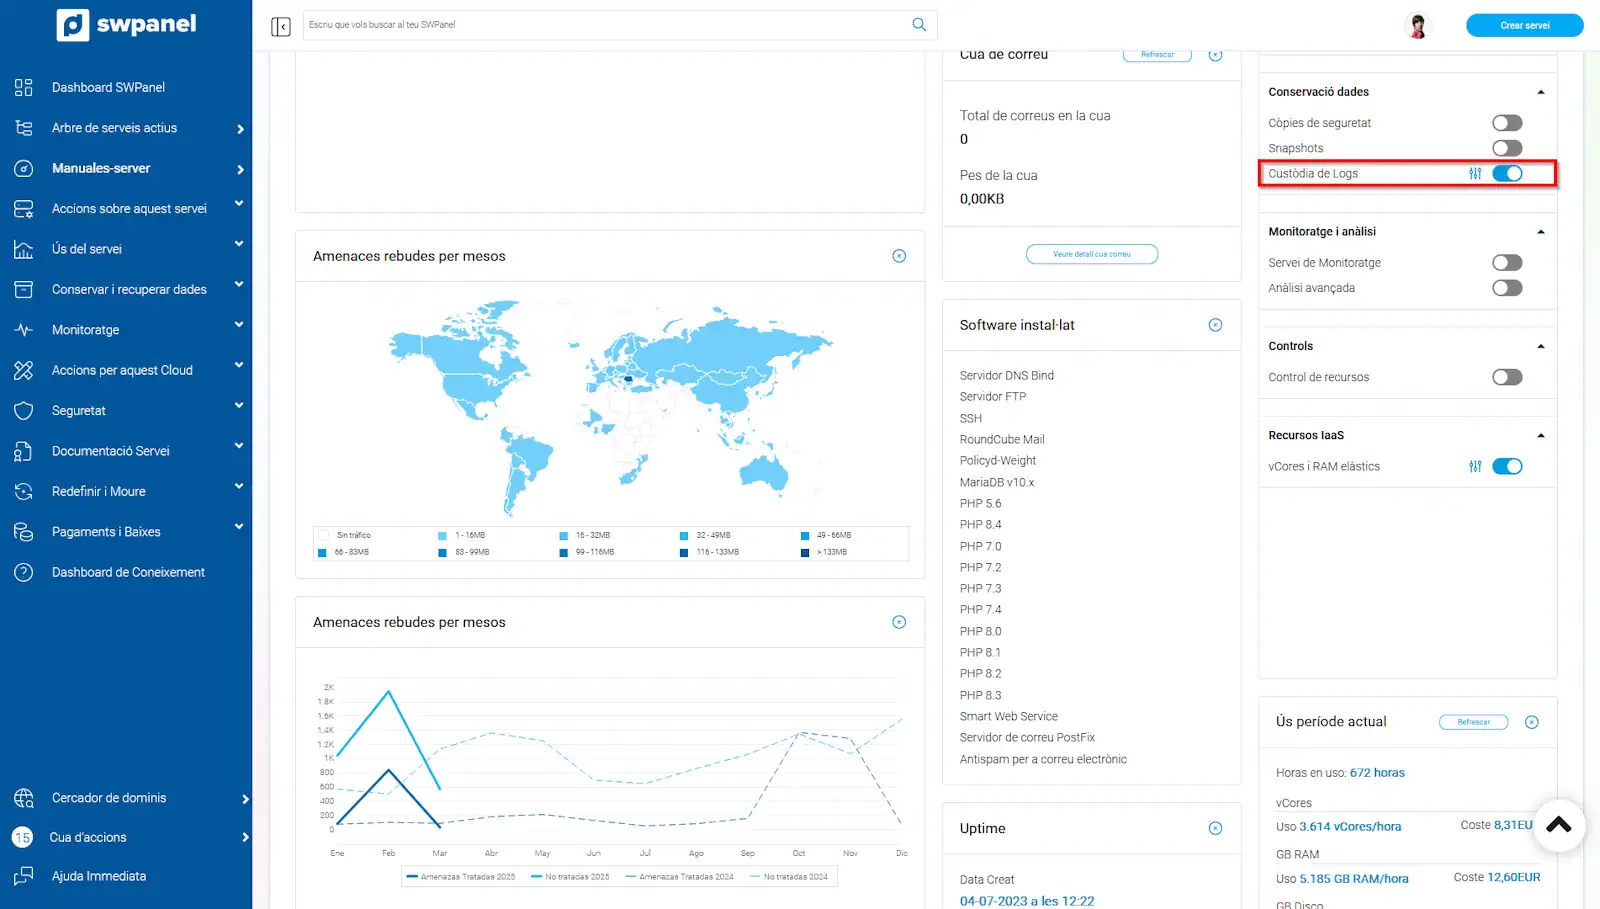Open Monitoratge menu item
The width and height of the screenshot is (1600, 909).
[85, 330]
